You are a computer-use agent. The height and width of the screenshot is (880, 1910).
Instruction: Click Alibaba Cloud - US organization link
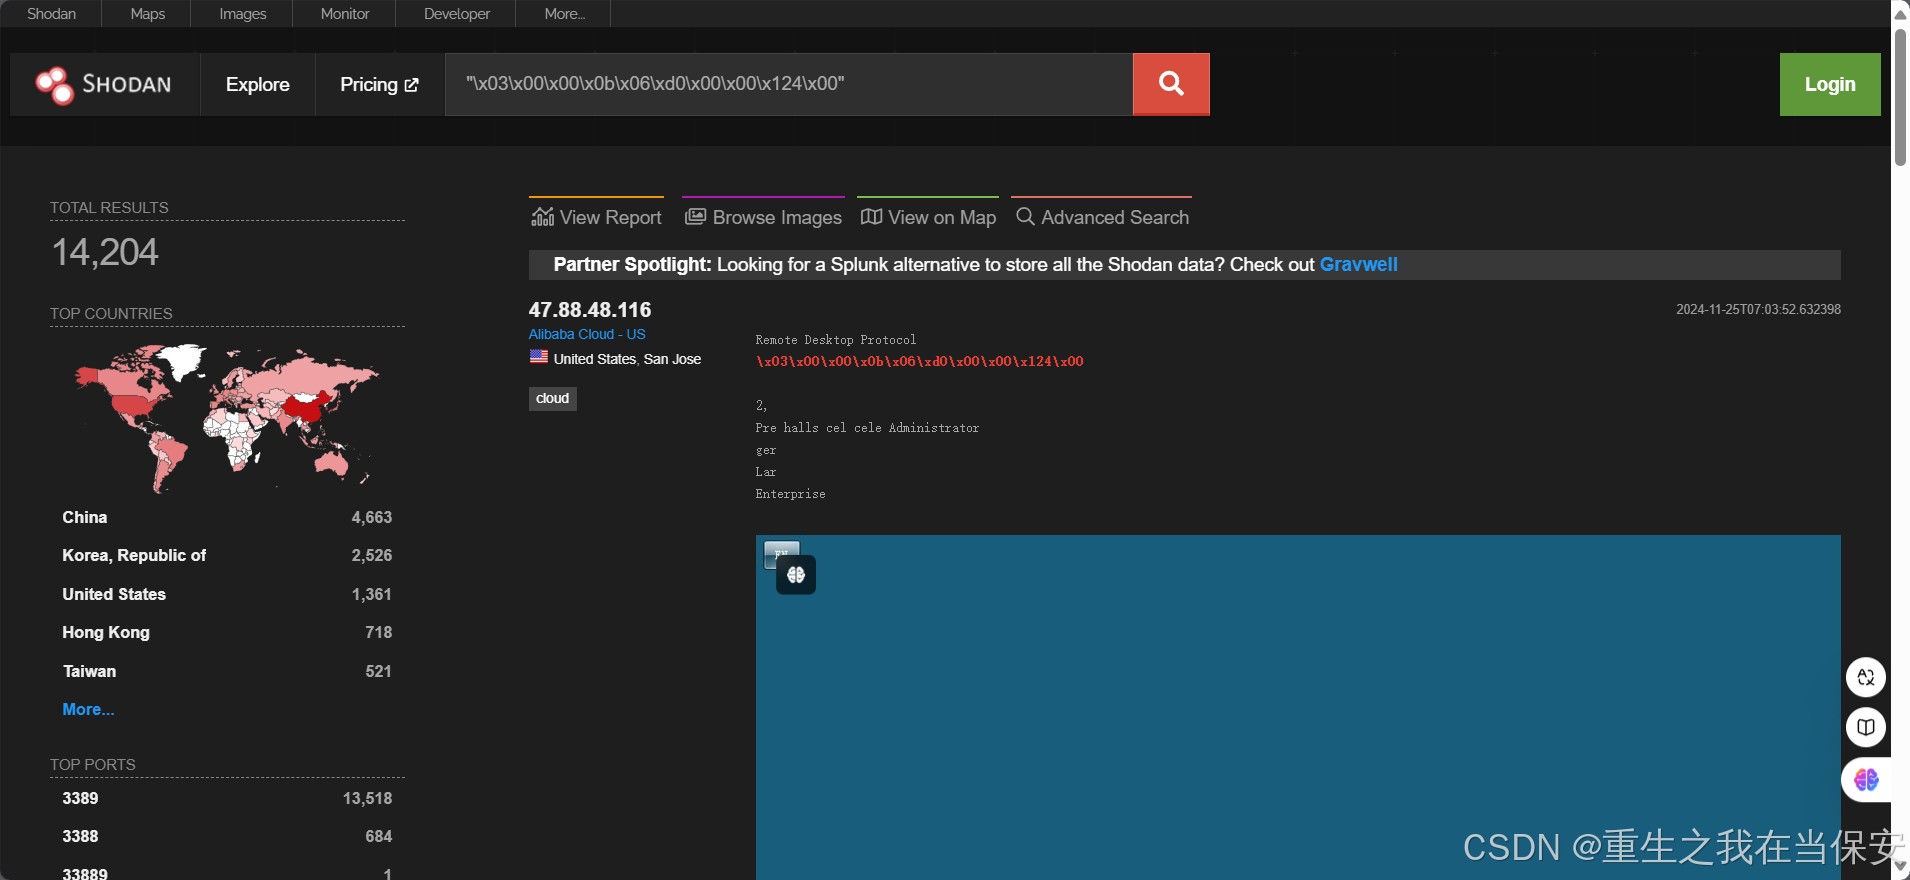pyautogui.click(x=587, y=334)
